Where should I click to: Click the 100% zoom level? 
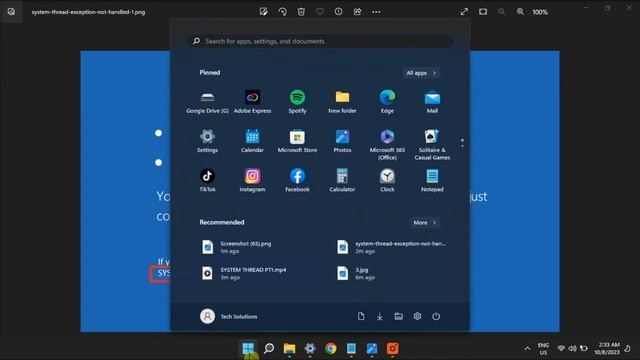(x=540, y=12)
